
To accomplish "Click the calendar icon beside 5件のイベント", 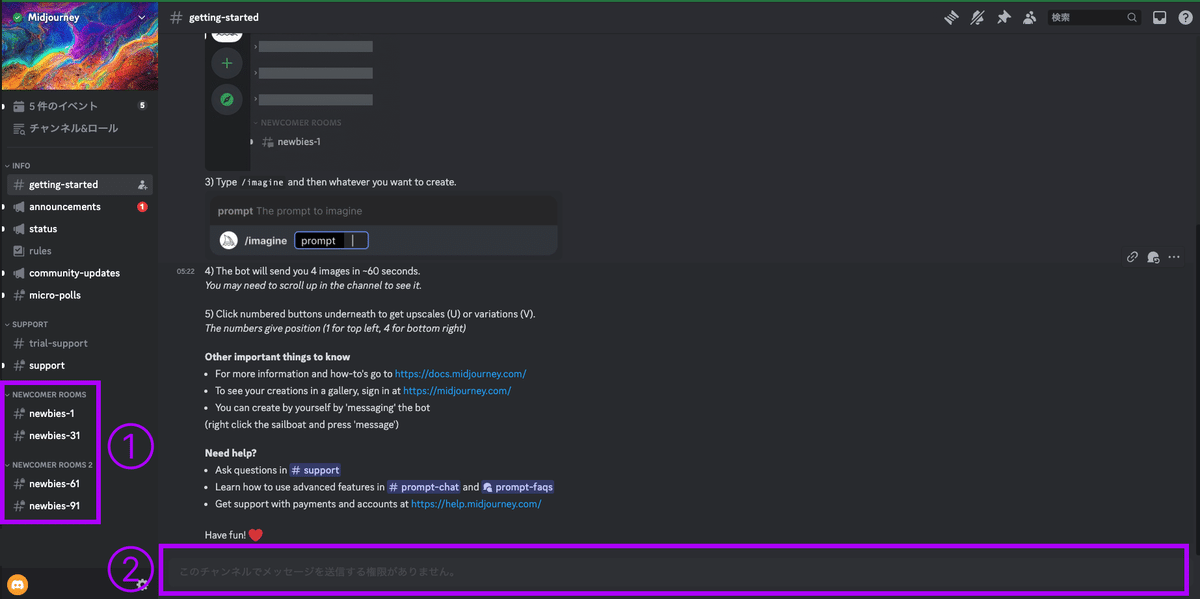I will click(18, 106).
